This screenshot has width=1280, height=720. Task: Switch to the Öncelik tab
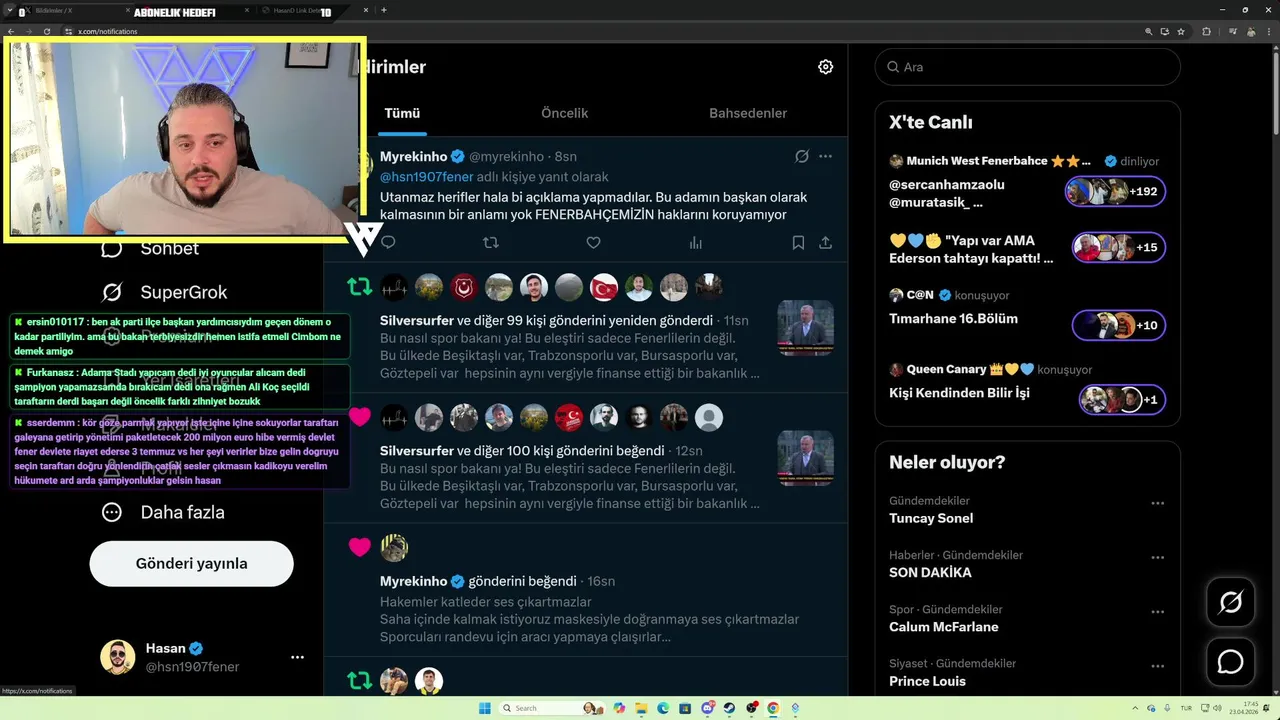tap(564, 113)
